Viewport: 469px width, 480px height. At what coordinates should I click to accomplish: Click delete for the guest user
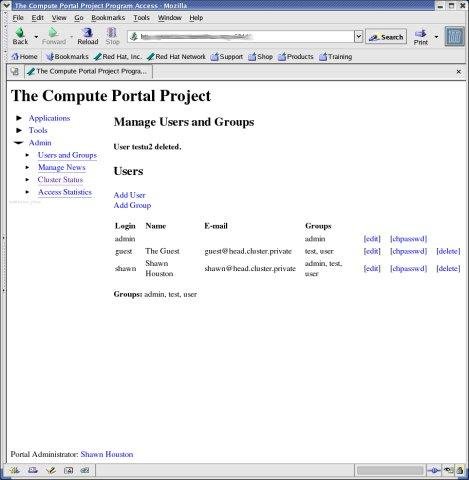point(448,251)
